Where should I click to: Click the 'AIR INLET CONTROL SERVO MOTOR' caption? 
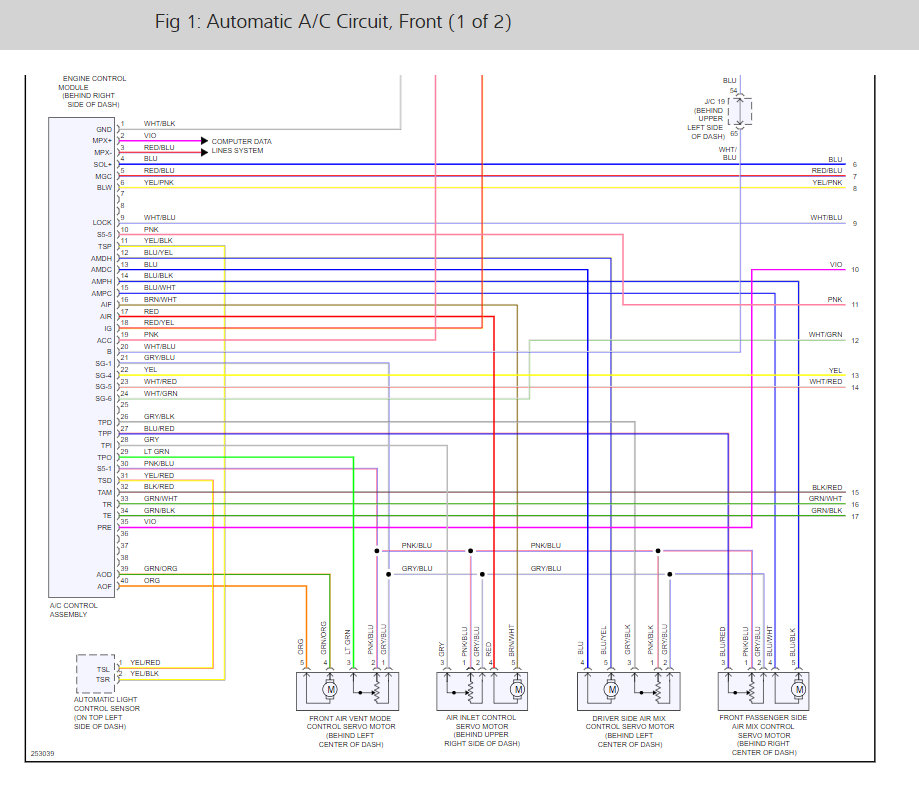tap(481, 731)
